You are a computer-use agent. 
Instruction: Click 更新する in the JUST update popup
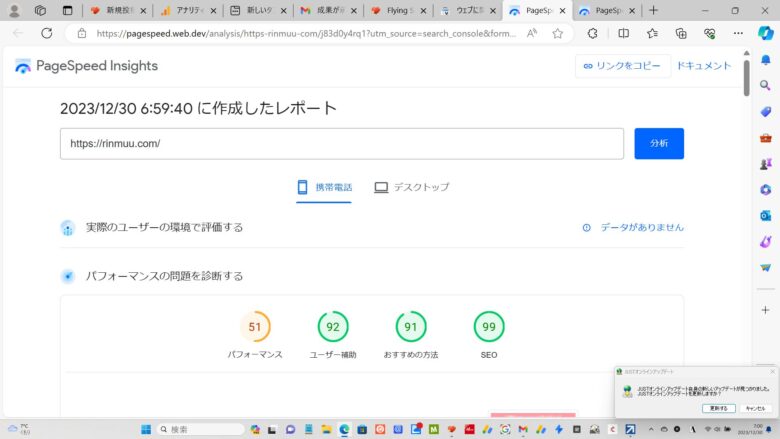(x=718, y=408)
